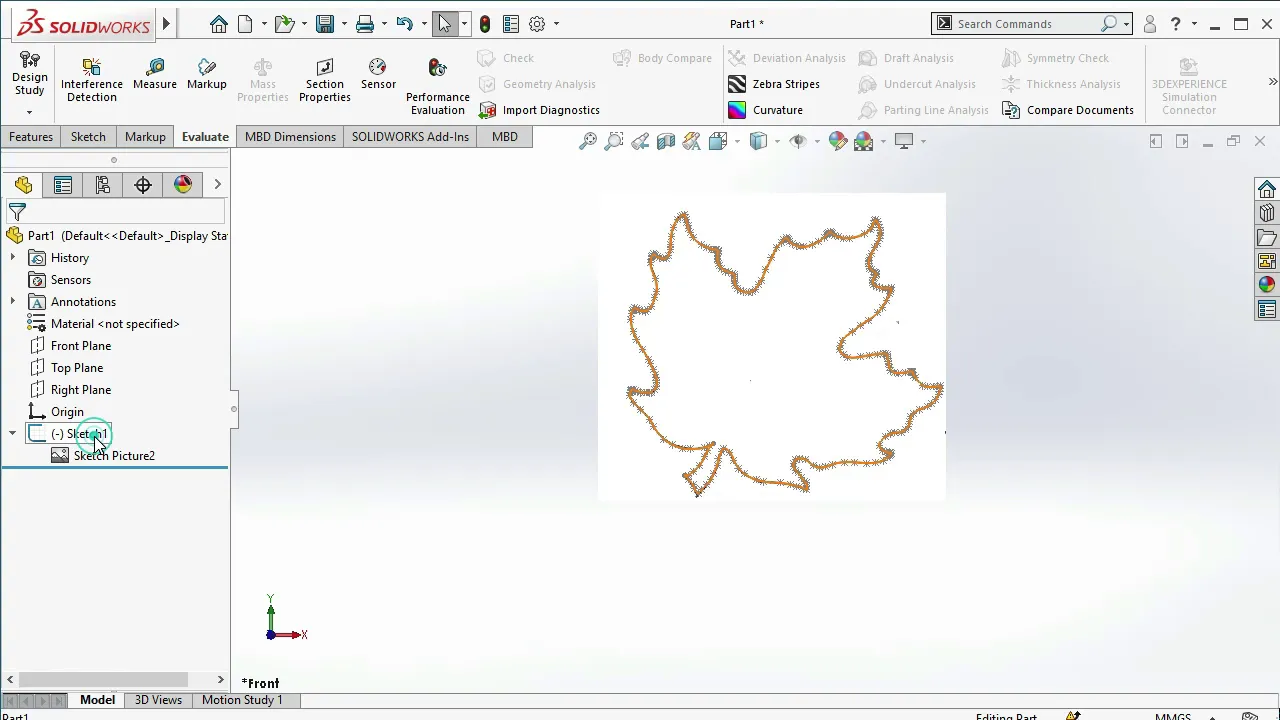Click the Rebuild traffic light icon
1280x720 pixels.
pos(485,24)
